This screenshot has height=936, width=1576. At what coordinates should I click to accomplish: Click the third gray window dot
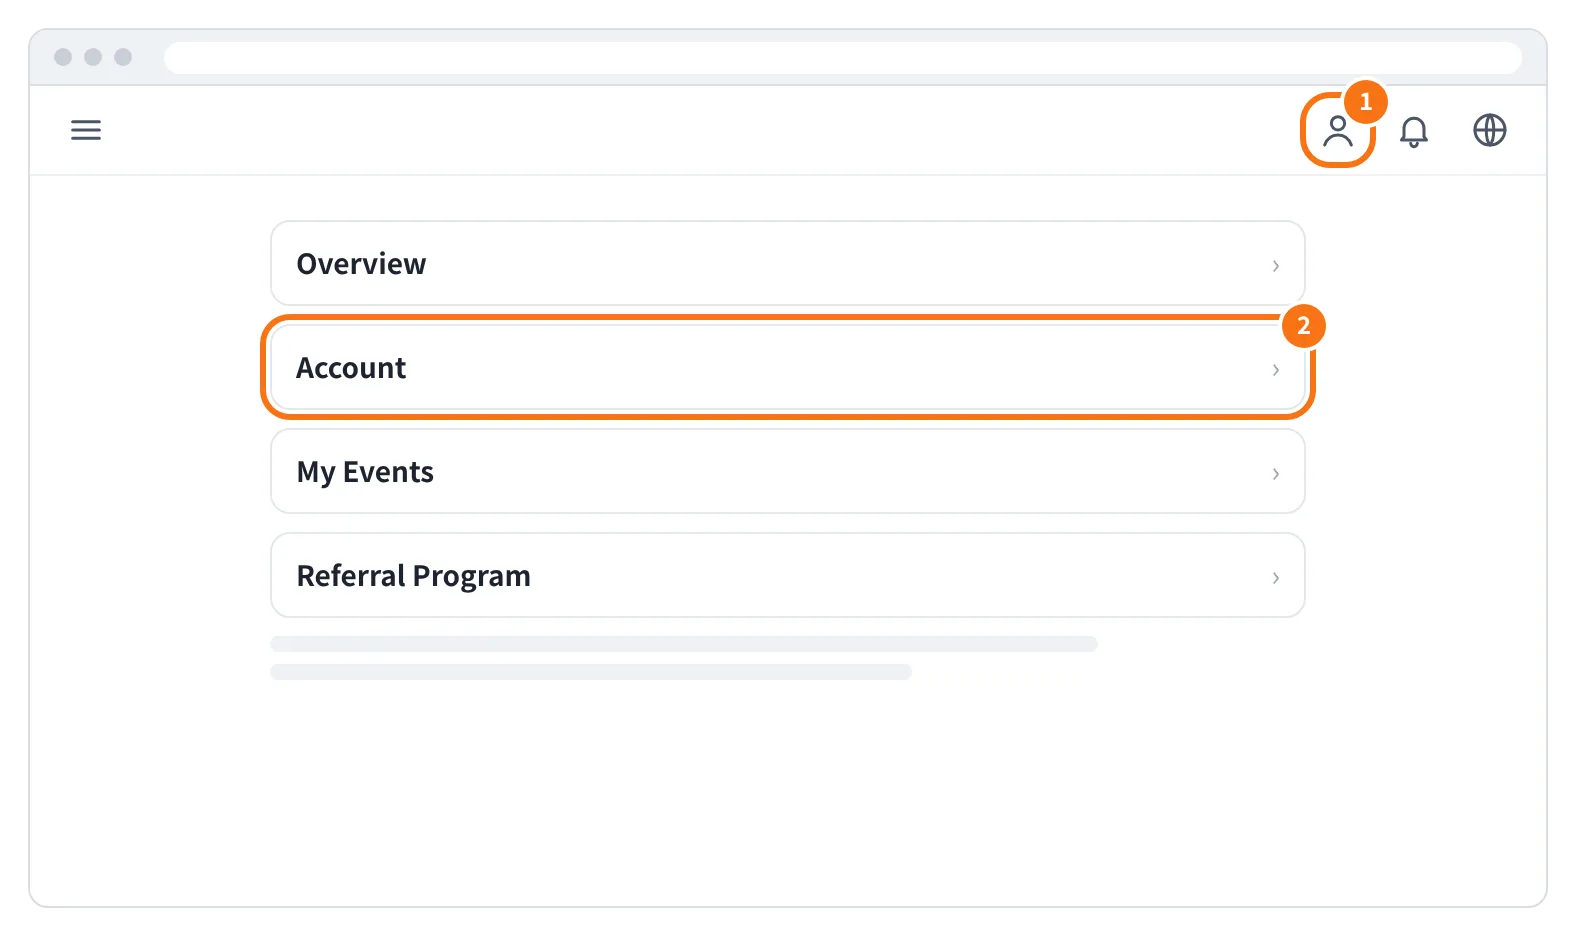(x=123, y=57)
